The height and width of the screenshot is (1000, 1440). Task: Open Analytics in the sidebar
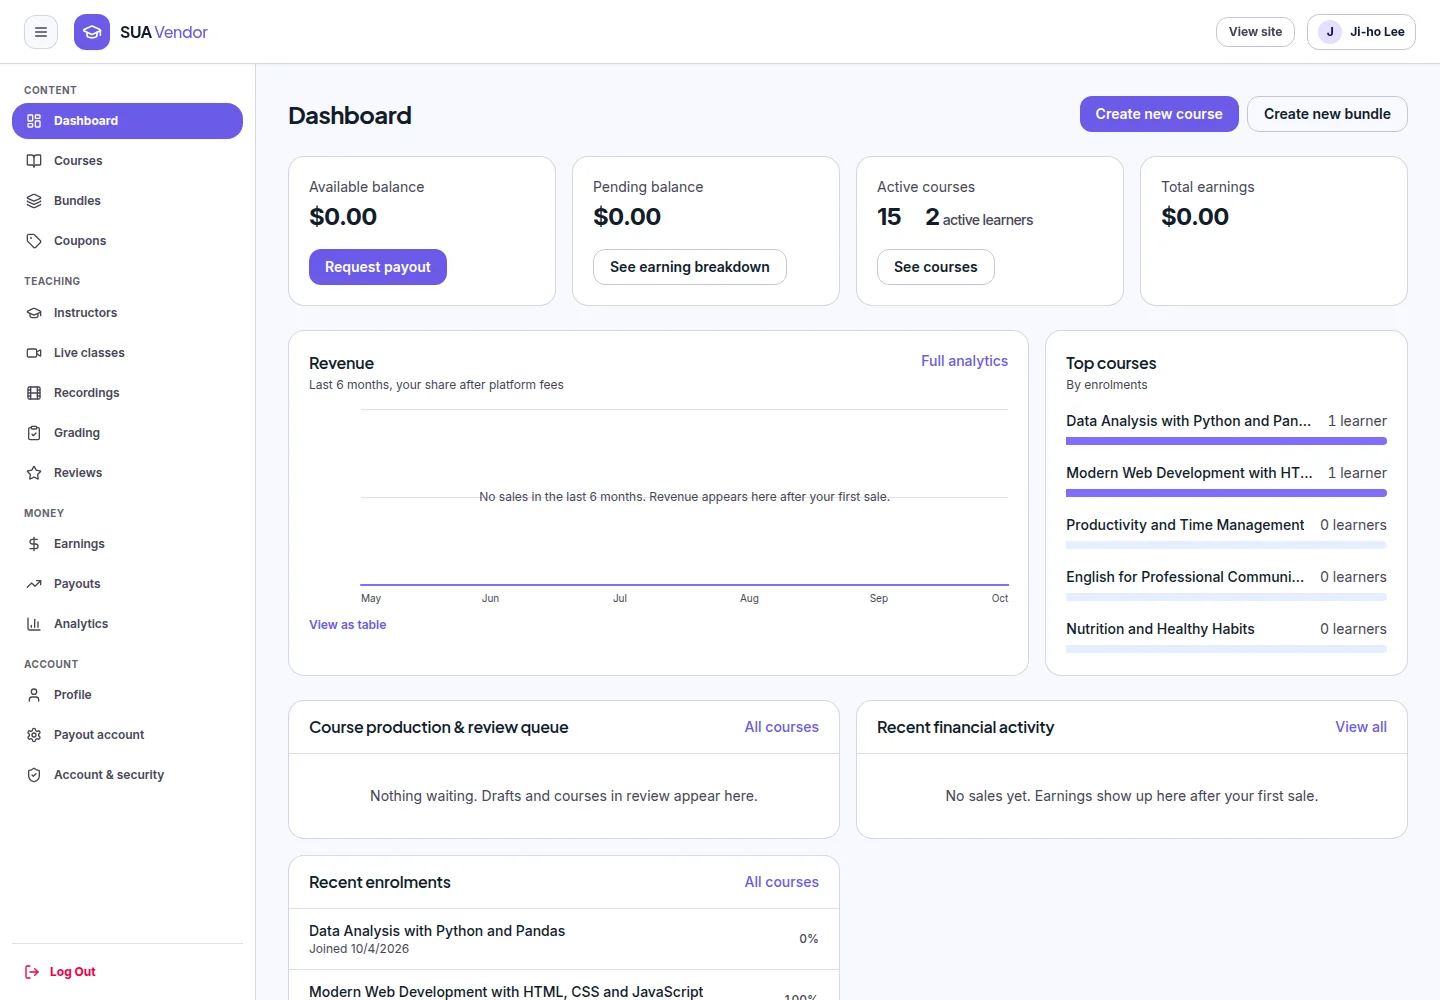[x=127, y=624]
